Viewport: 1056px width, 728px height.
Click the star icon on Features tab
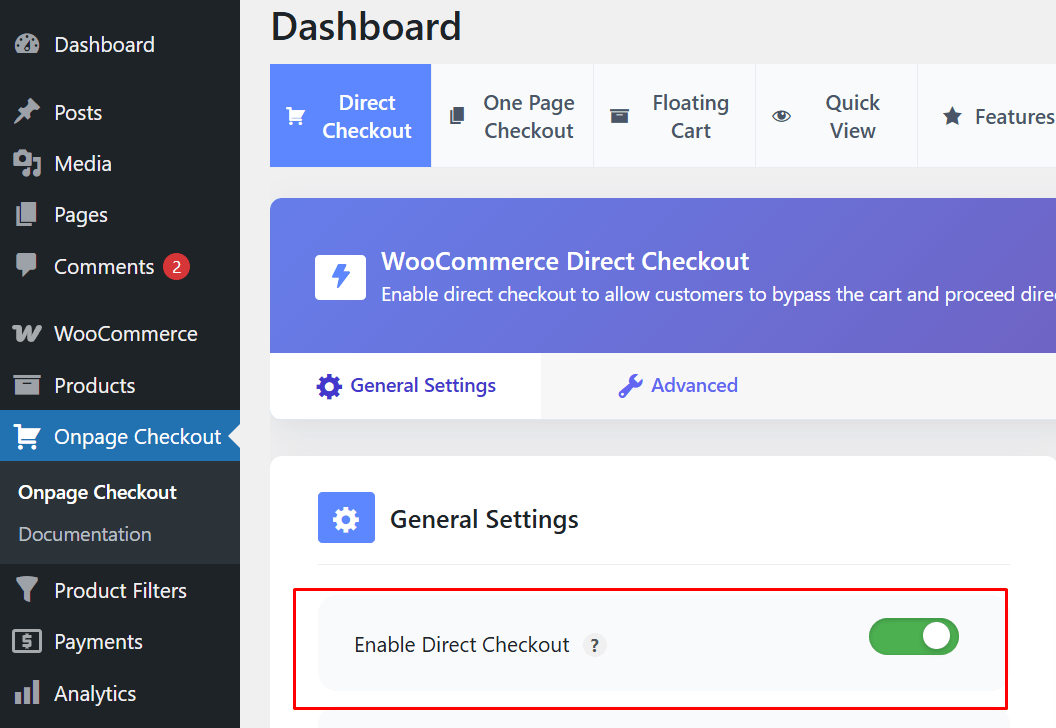point(952,116)
